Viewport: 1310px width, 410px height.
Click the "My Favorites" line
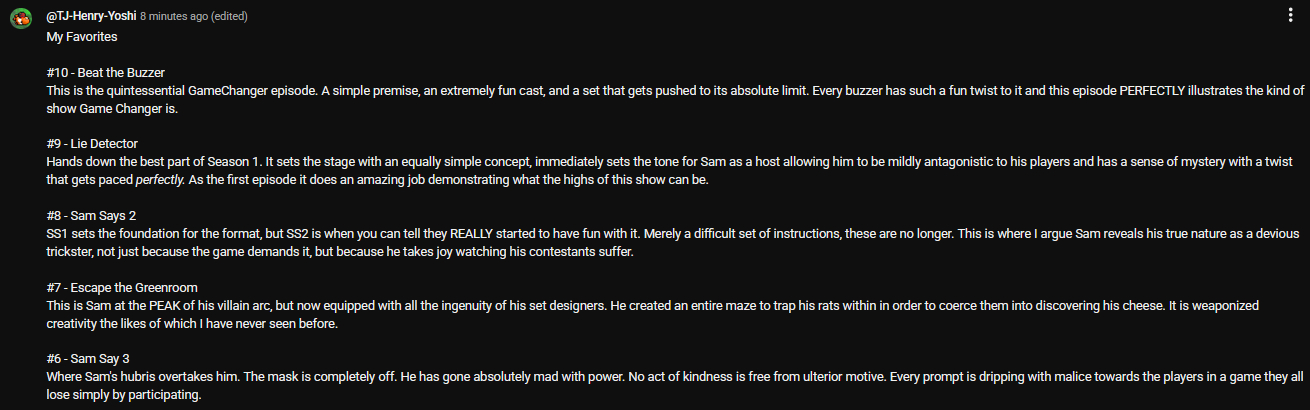(x=82, y=37)
